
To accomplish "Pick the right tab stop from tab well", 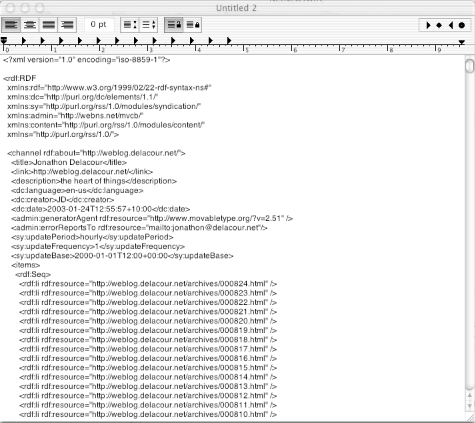I will click(x=451, y=25).
